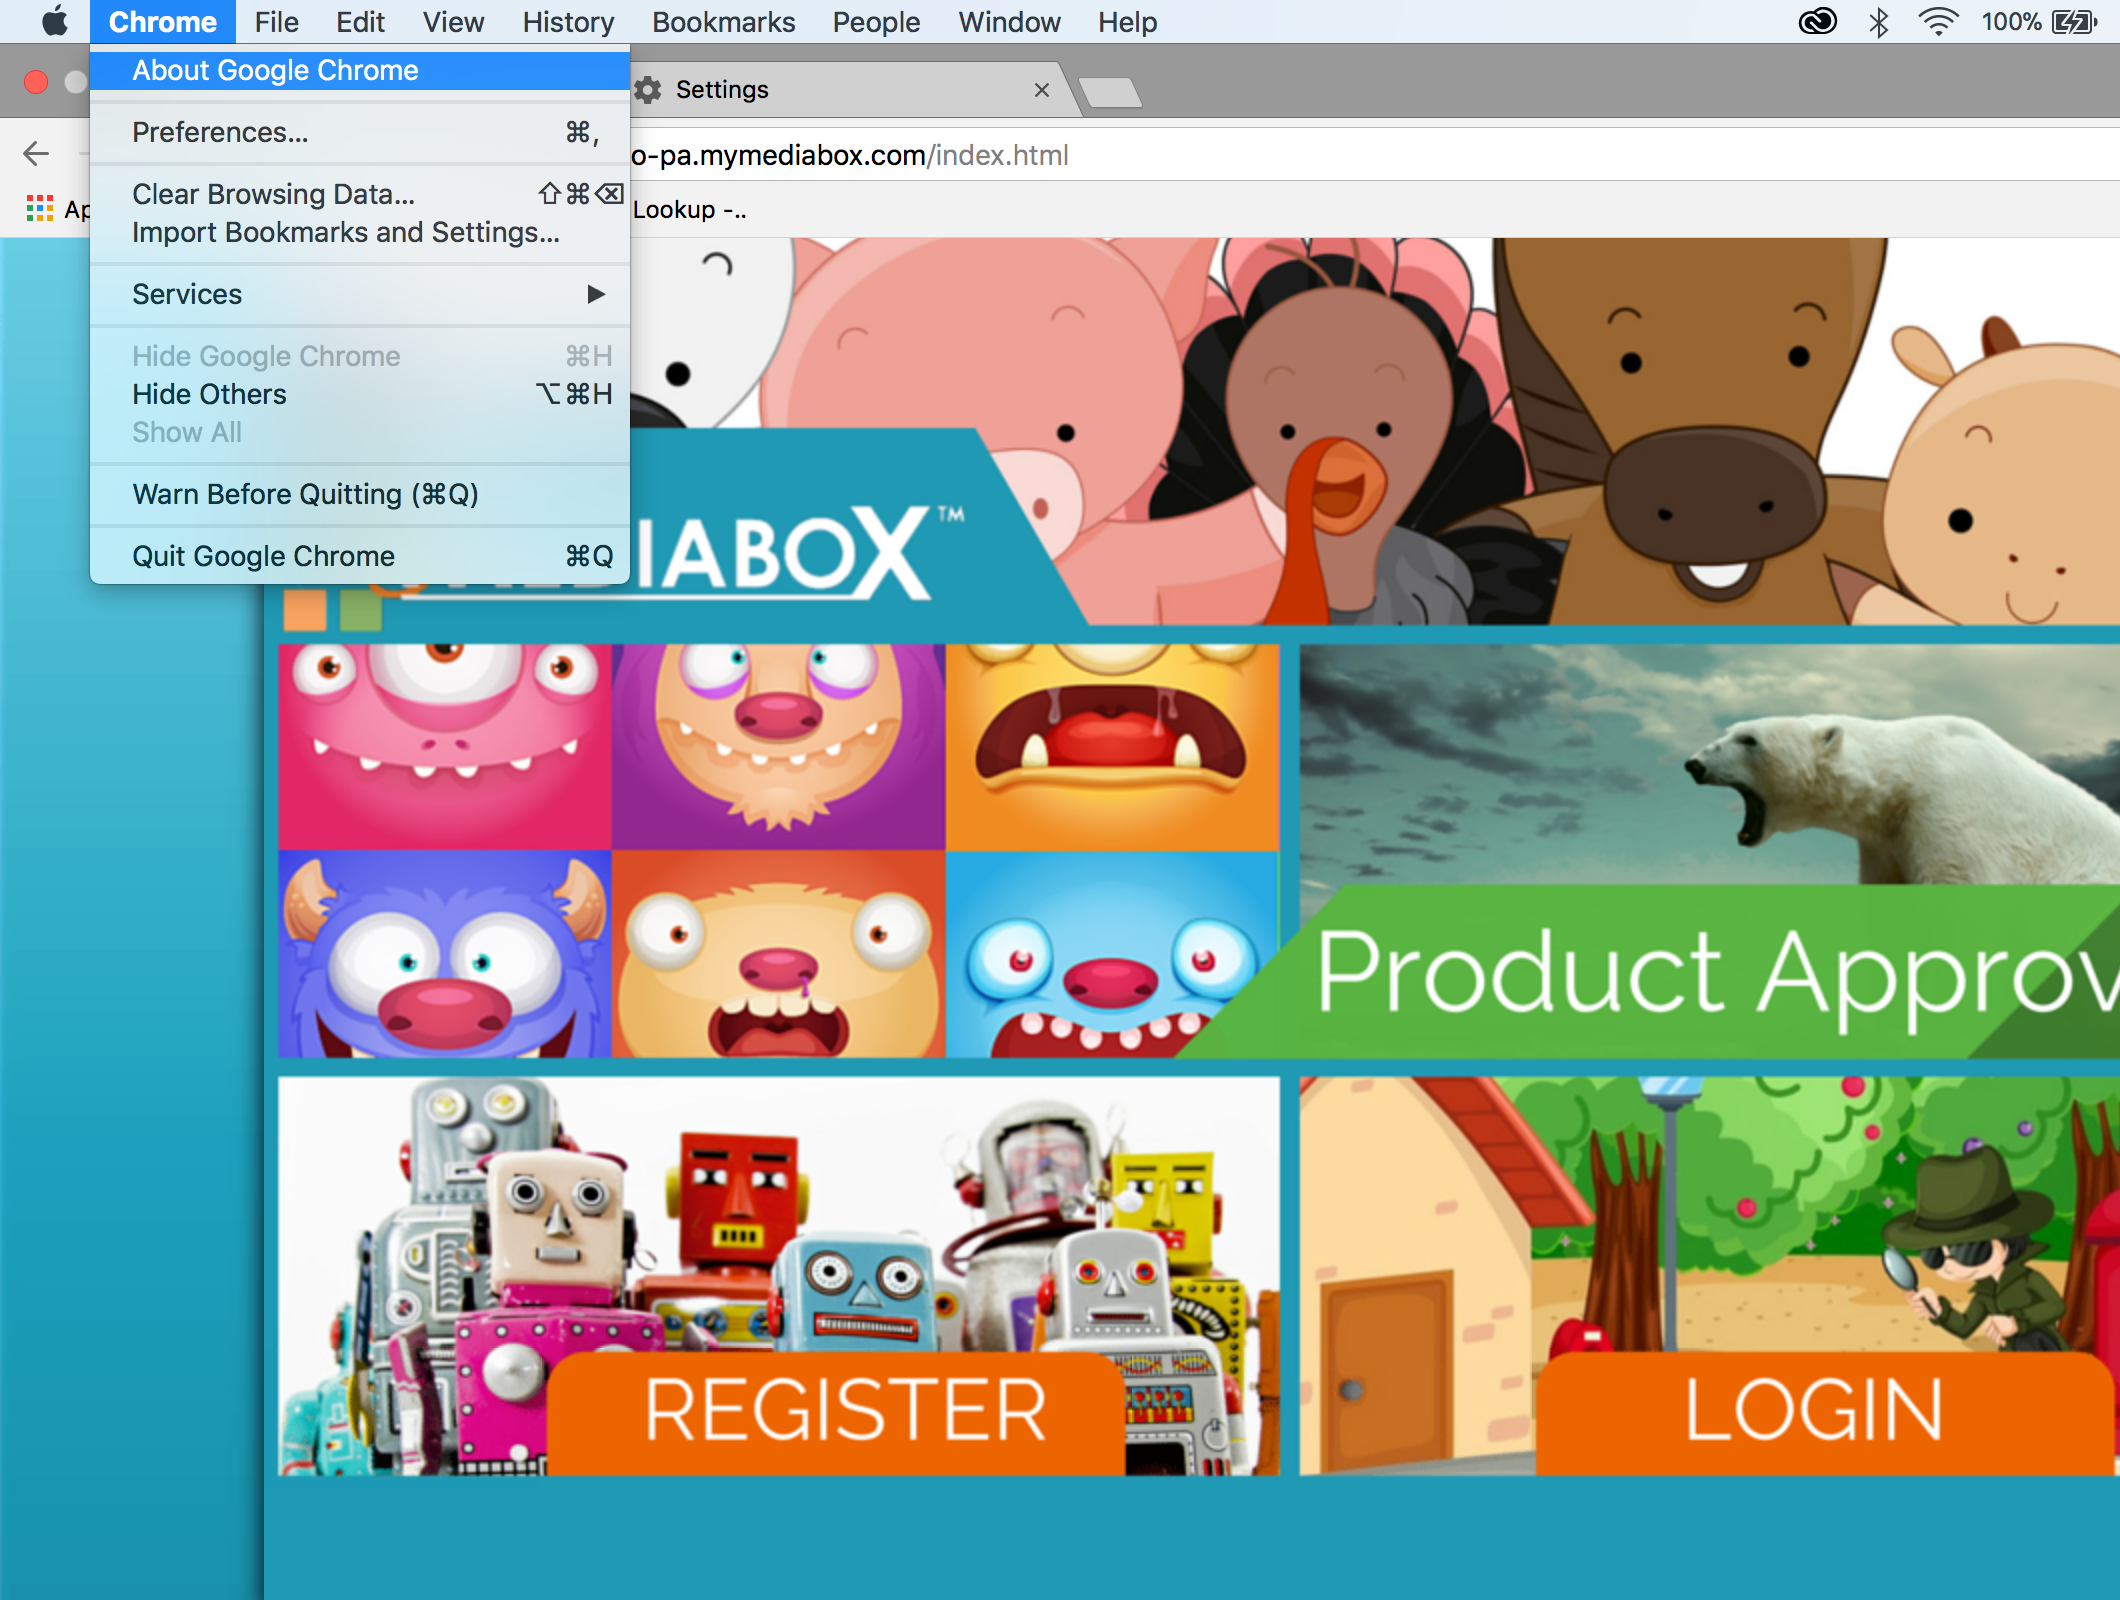Close the Settings tab
This screenshot has width=2120, height=1600.
pos(1041,90)
